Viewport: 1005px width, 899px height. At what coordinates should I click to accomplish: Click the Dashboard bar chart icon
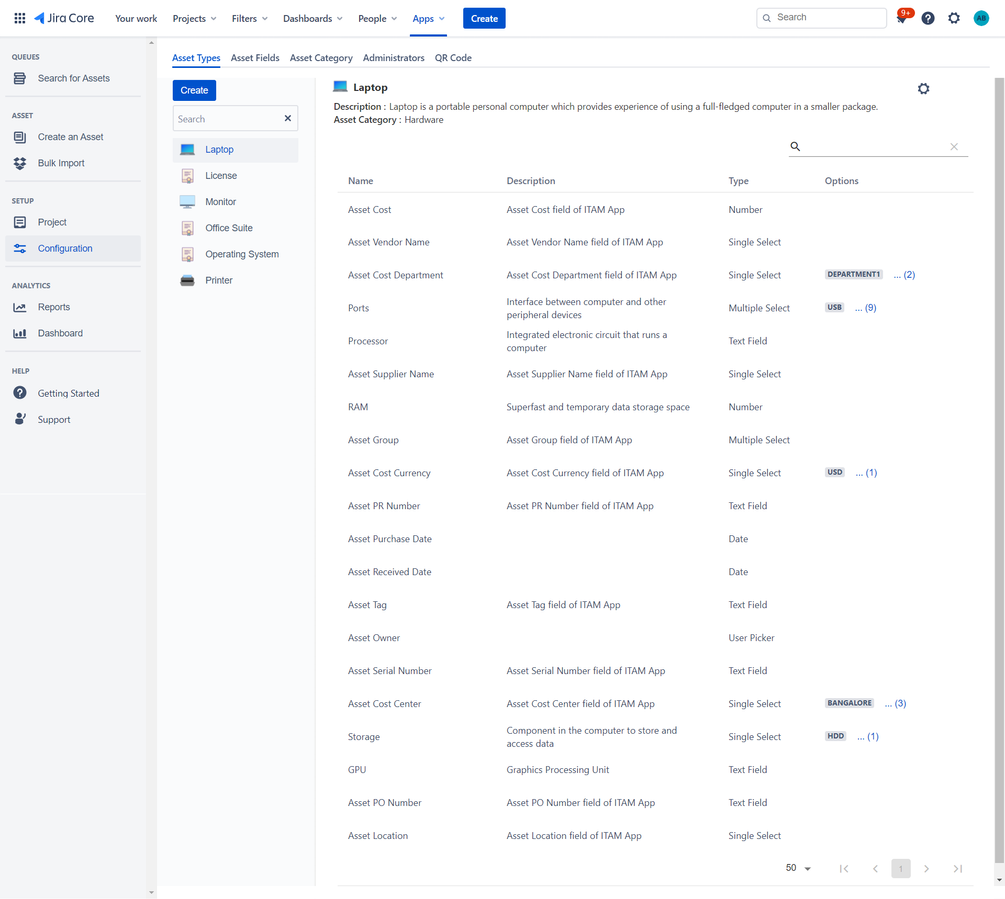pyautogui.click(x=20, y=334)
